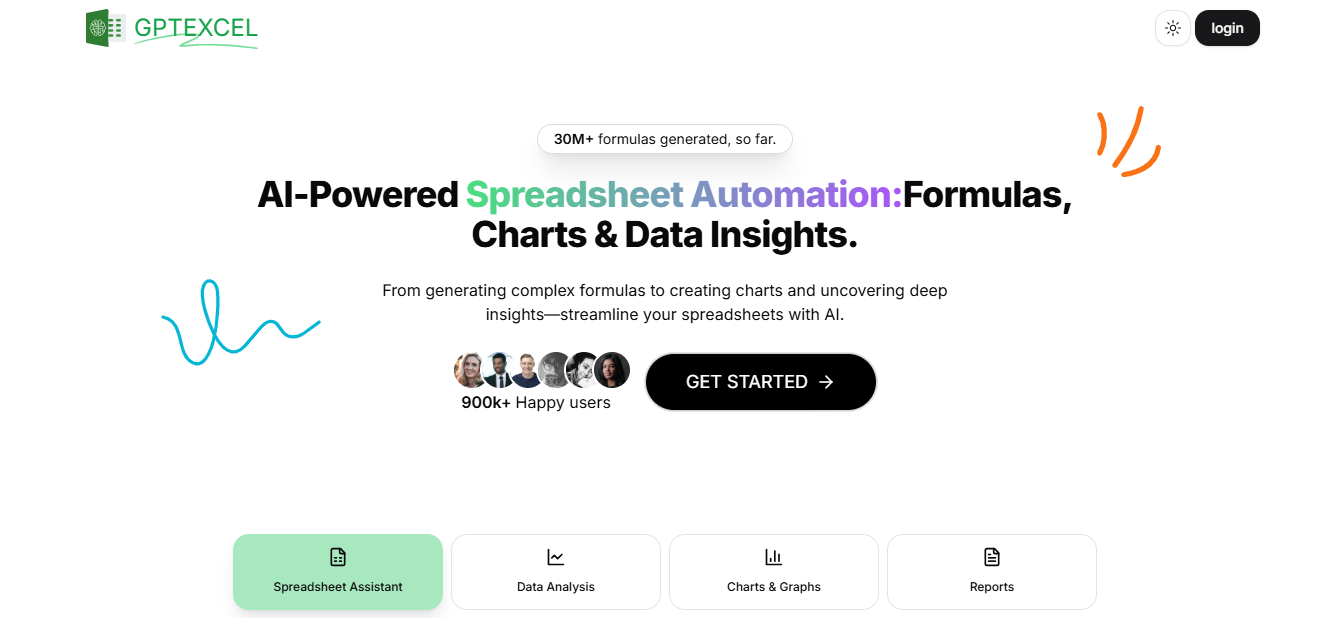Select the Reports tab
1326x618 pixels.
(992, 572)
